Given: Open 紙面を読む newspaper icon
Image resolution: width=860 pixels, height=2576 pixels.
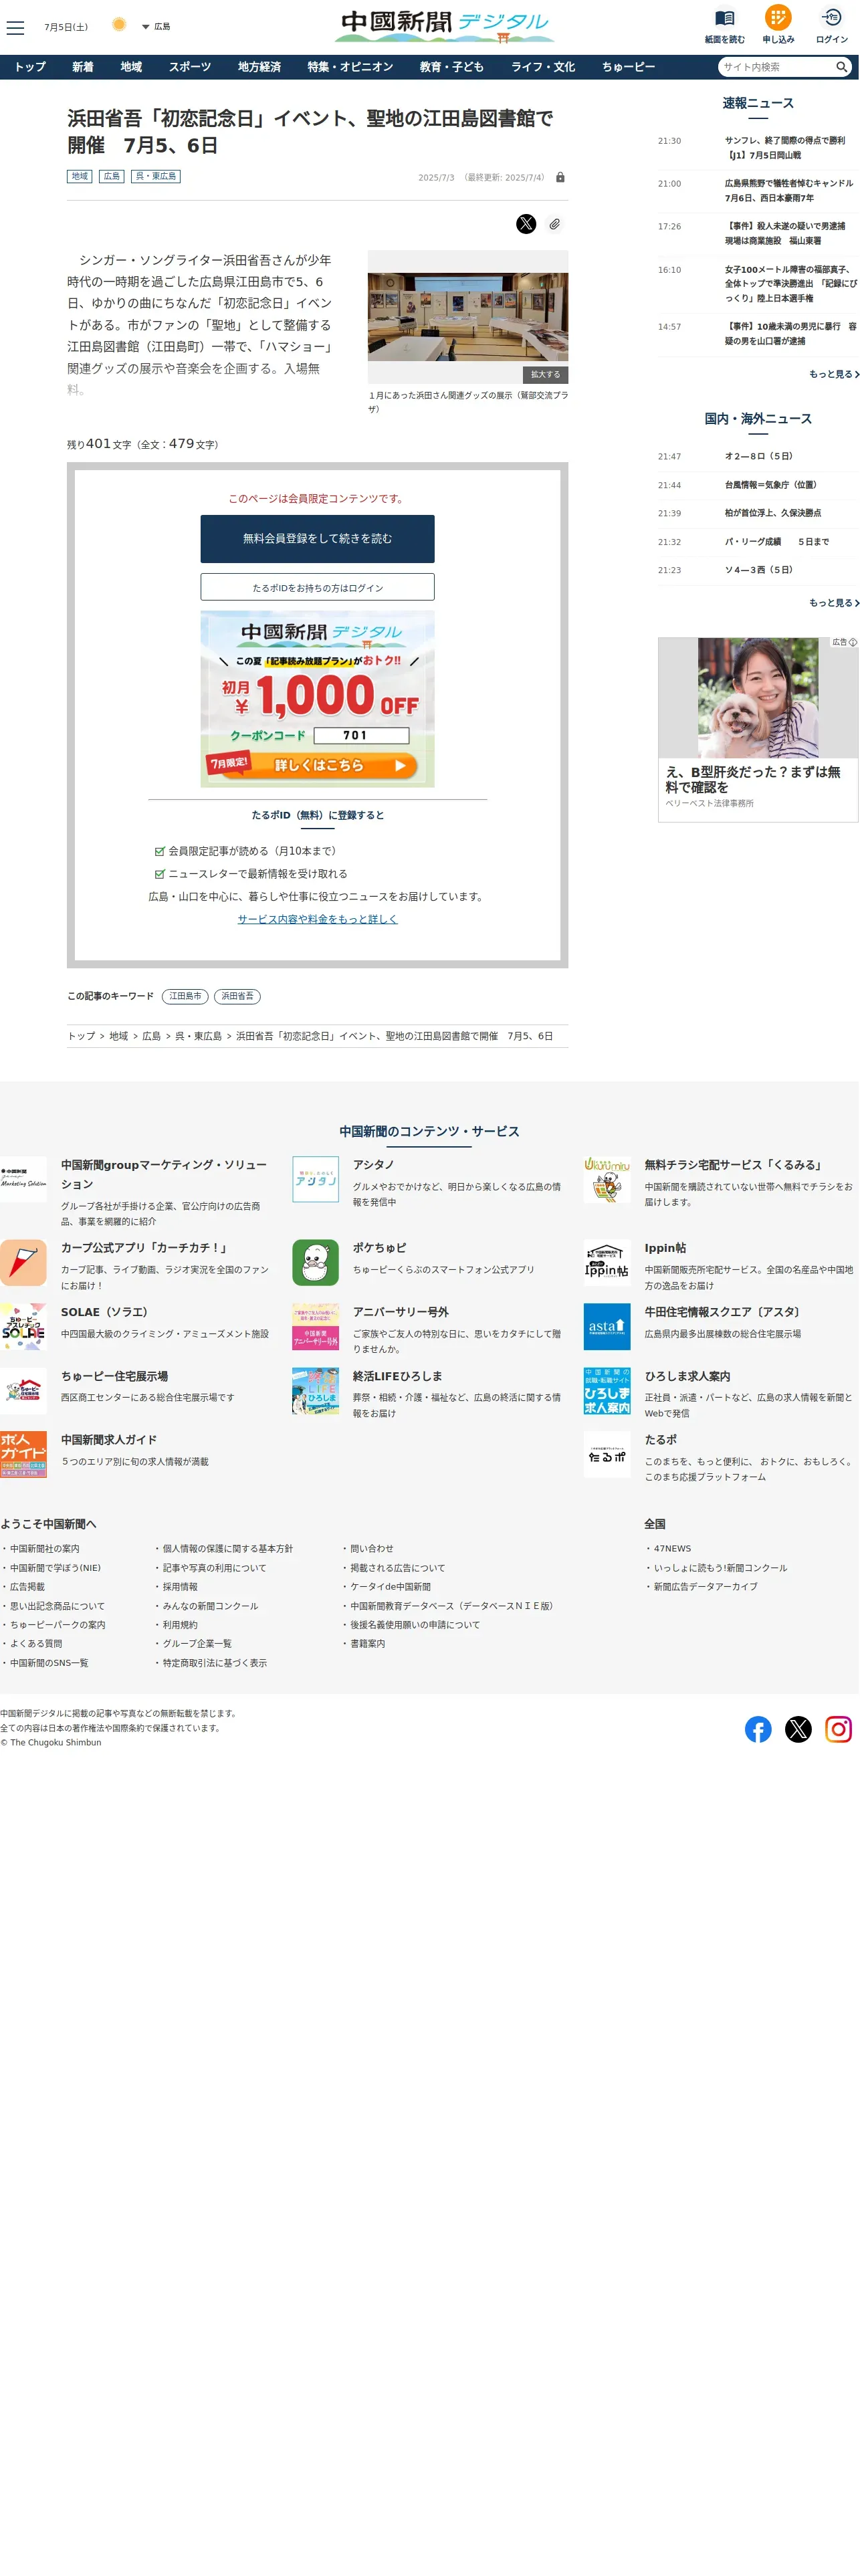Looking at the screenshot, I should coord(724,18).
